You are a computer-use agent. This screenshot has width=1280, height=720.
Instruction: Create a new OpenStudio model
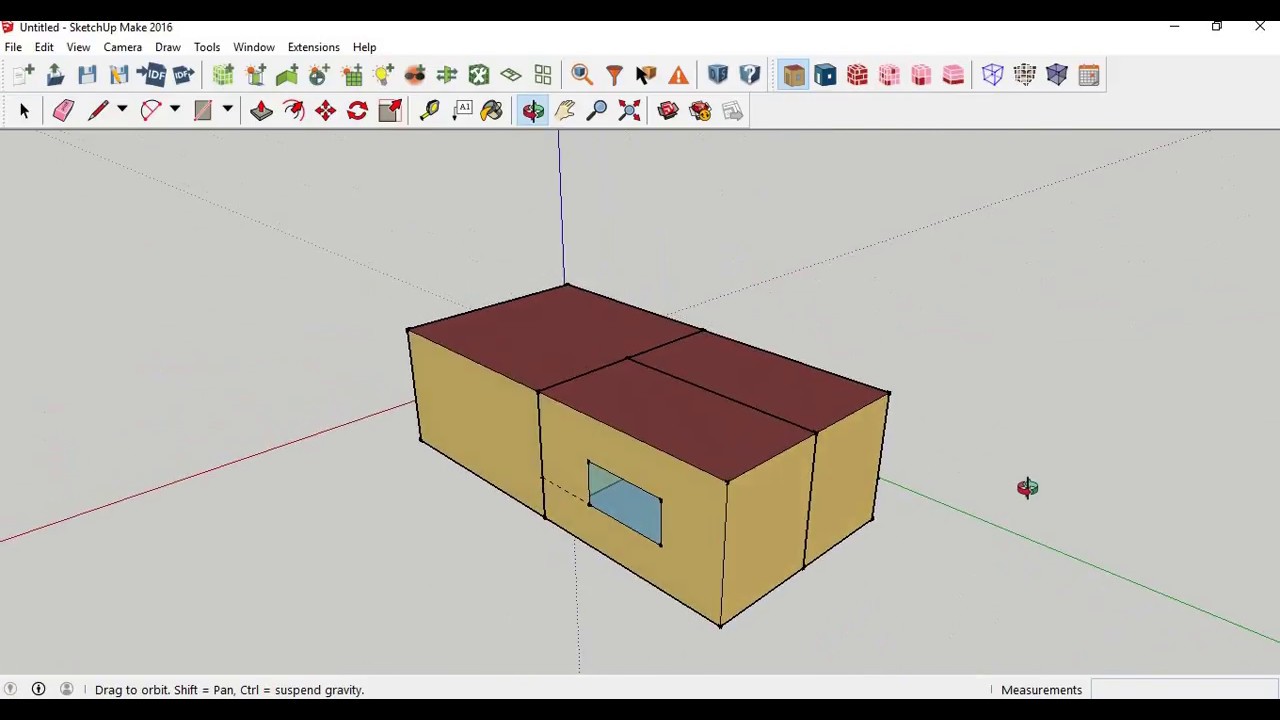(24, 75)
